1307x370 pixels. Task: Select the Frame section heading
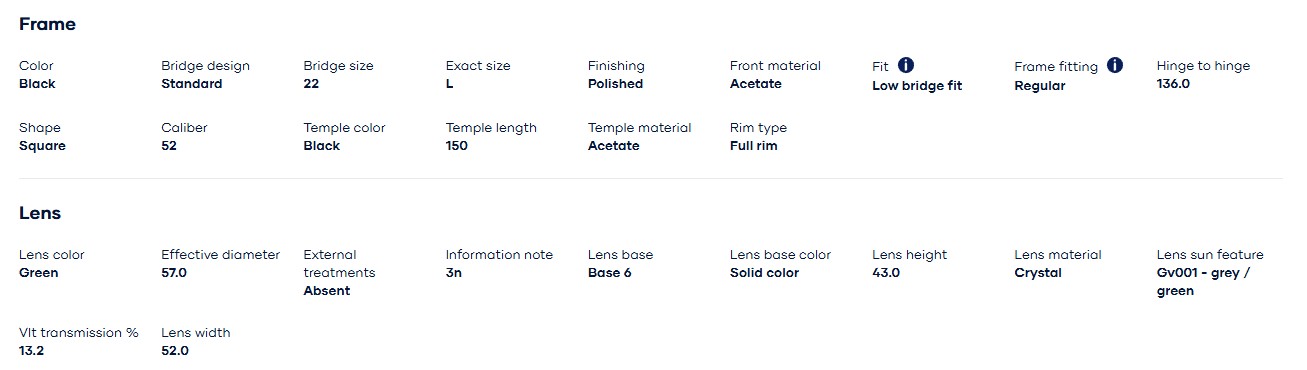tap(47, 24)
